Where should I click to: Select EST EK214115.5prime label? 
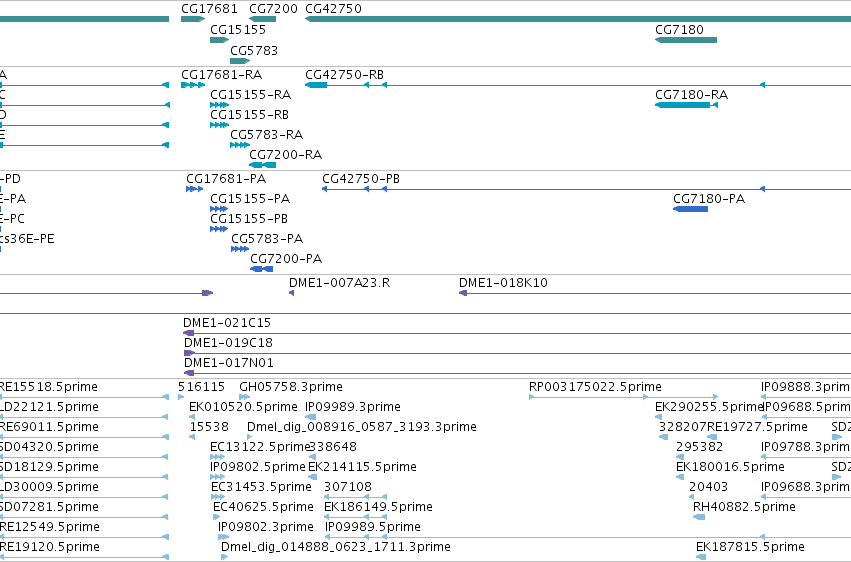click(x=363, y=468)
